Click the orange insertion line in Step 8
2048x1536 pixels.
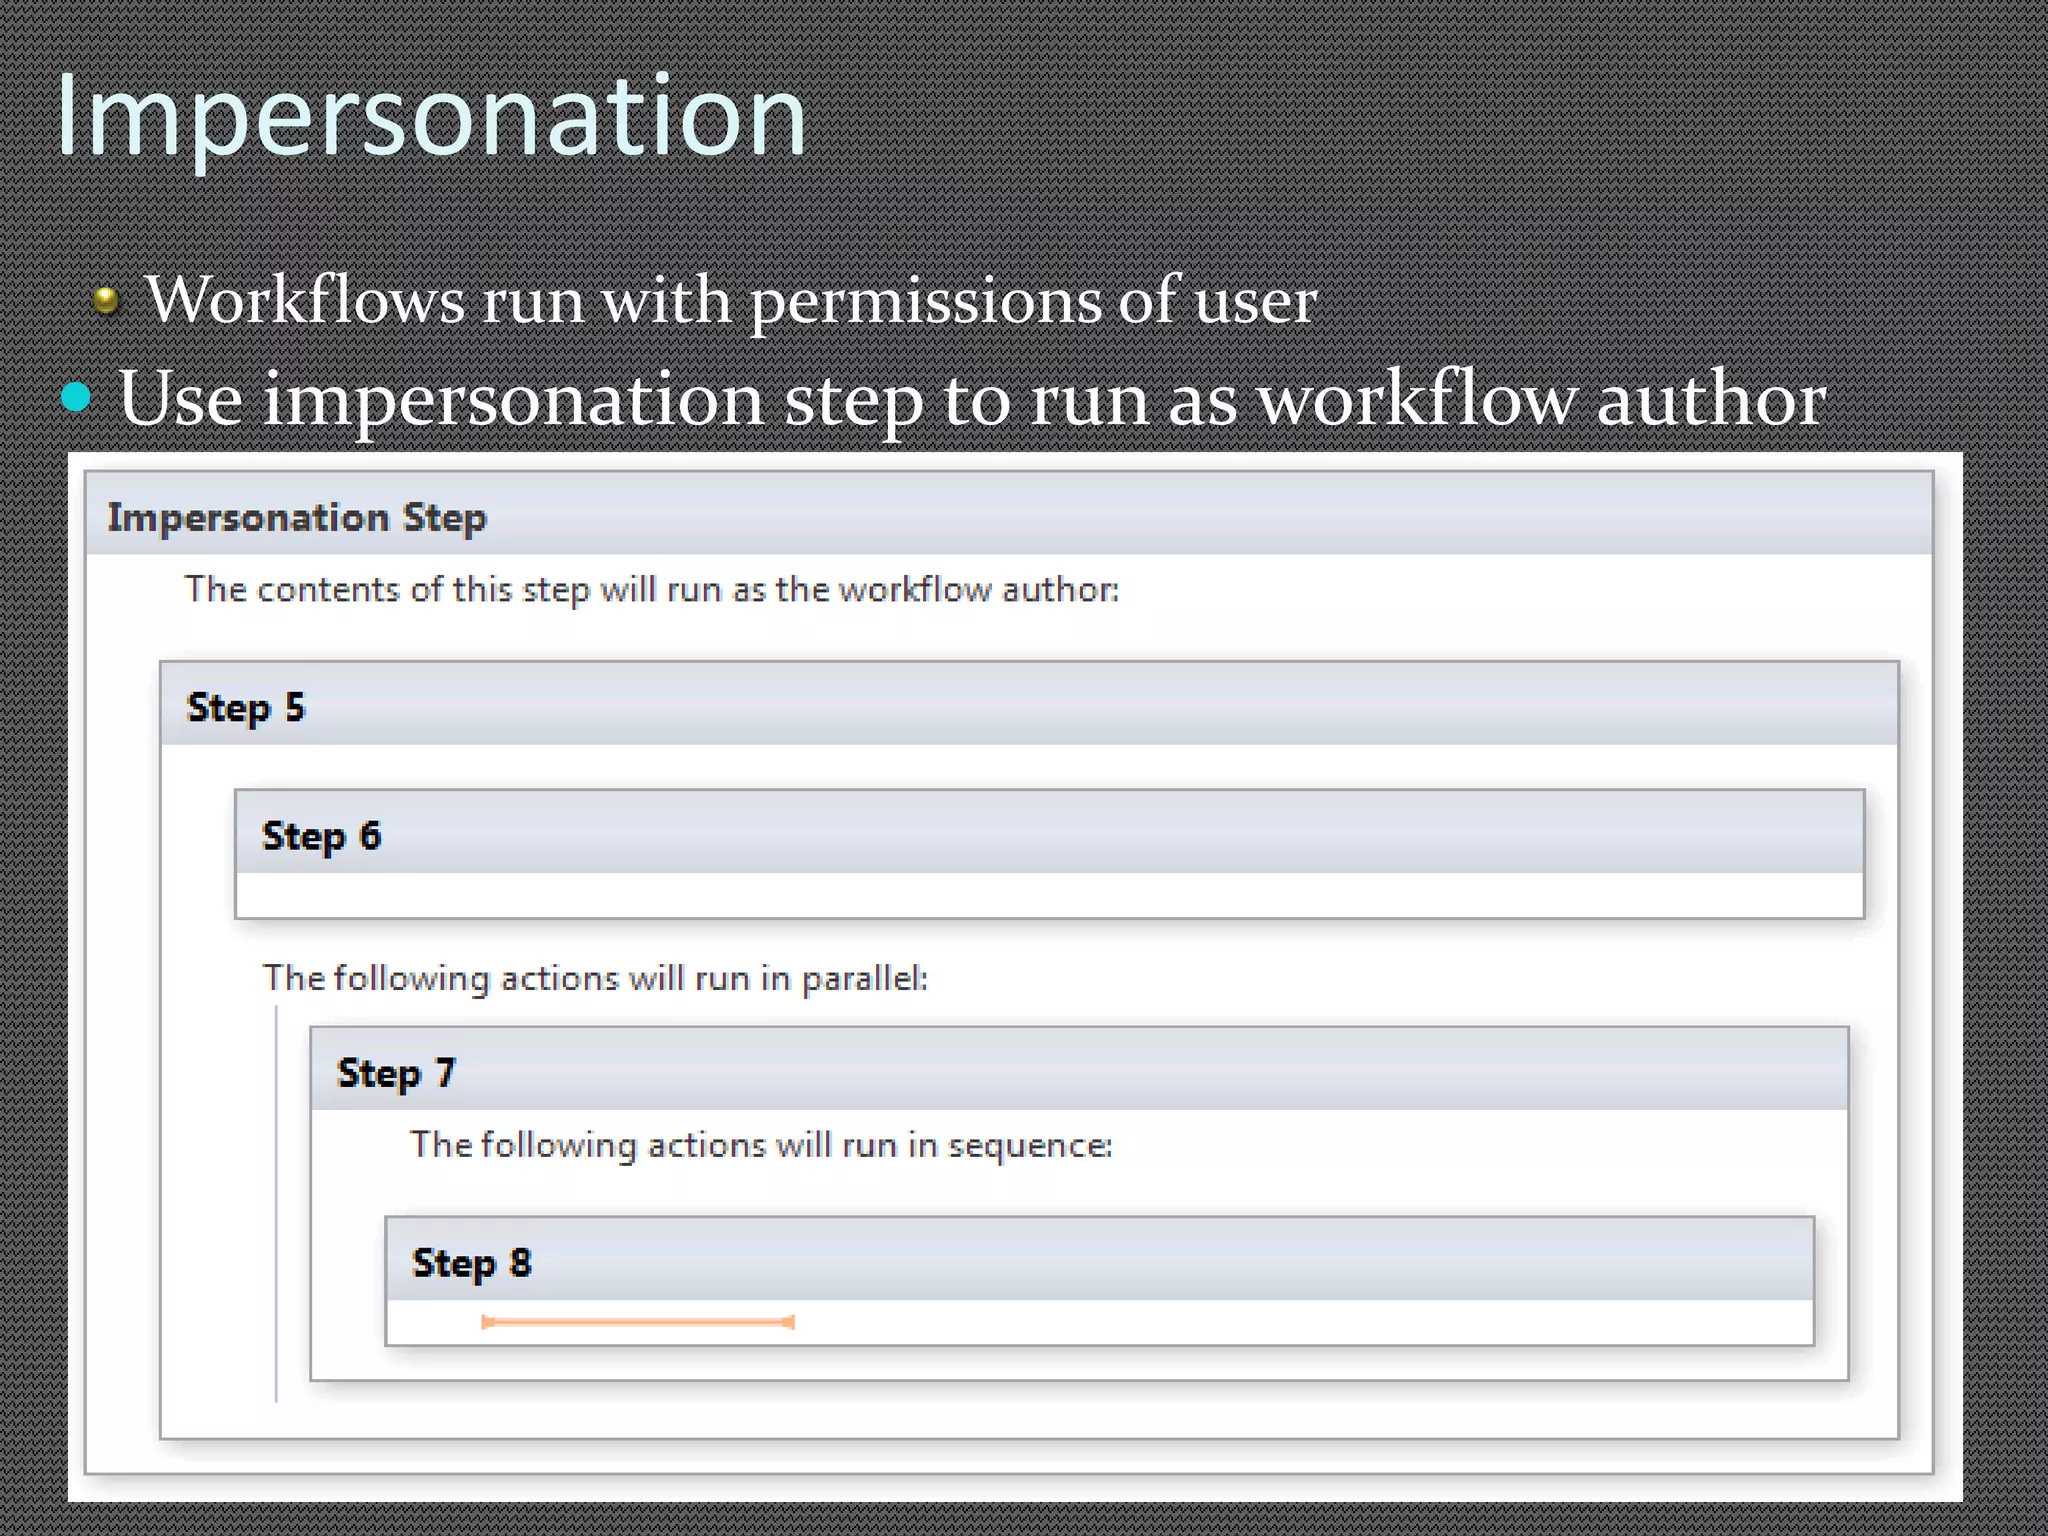click(x=638, y=1322)
